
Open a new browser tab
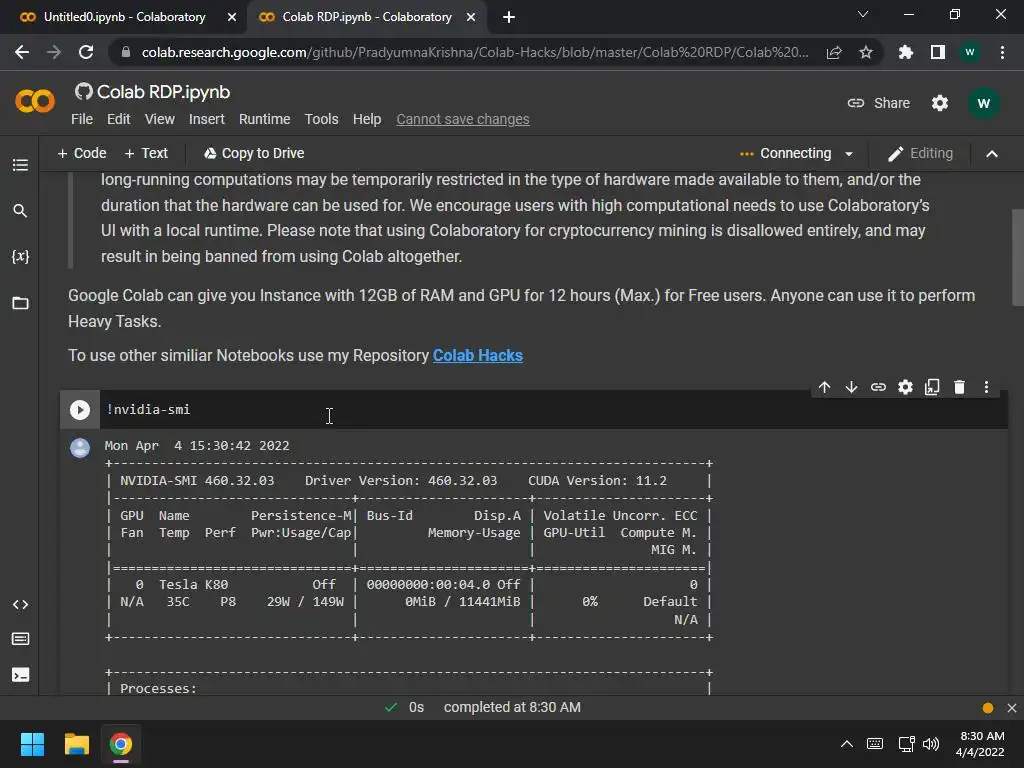tap(509, 17)
